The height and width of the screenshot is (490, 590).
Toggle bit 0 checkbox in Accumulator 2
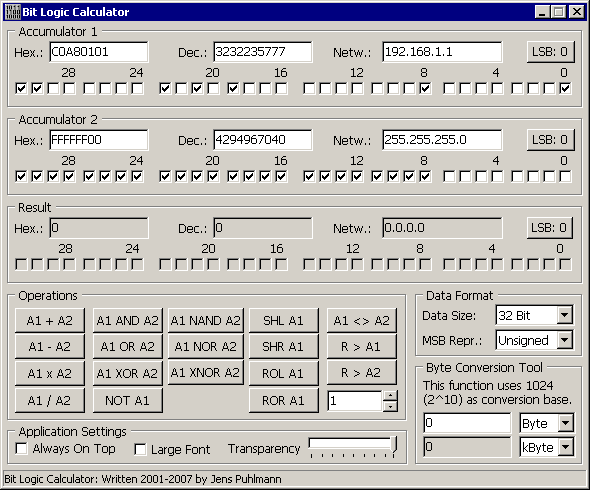[x=565, y=176]
